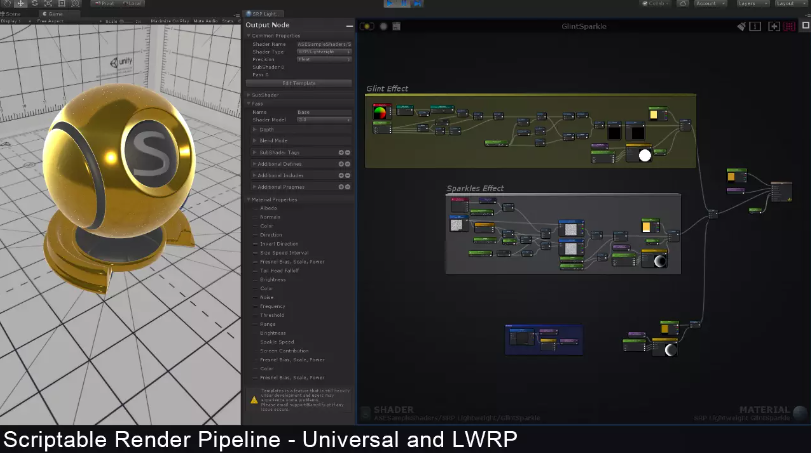Viewport: 811px width, 453px height.
Task: Click the Shader Name input field
Action: pyautogui.click(x=324, y=44)
